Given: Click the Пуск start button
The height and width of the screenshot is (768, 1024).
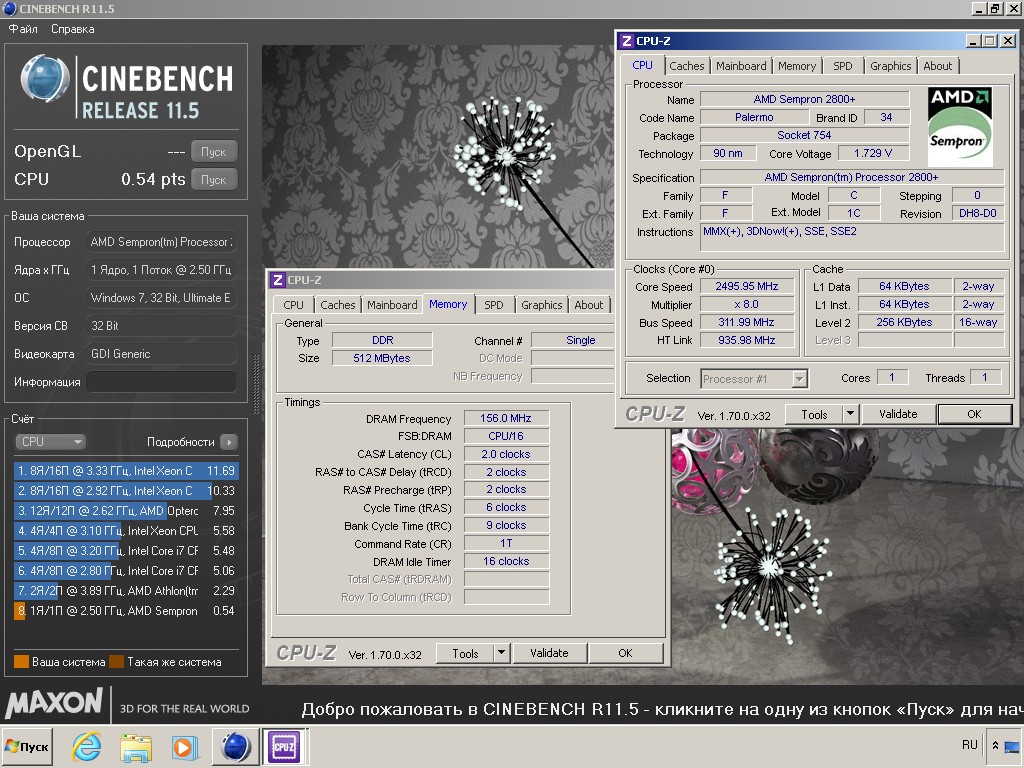Looking at the screenshot, I should point(27,746).
